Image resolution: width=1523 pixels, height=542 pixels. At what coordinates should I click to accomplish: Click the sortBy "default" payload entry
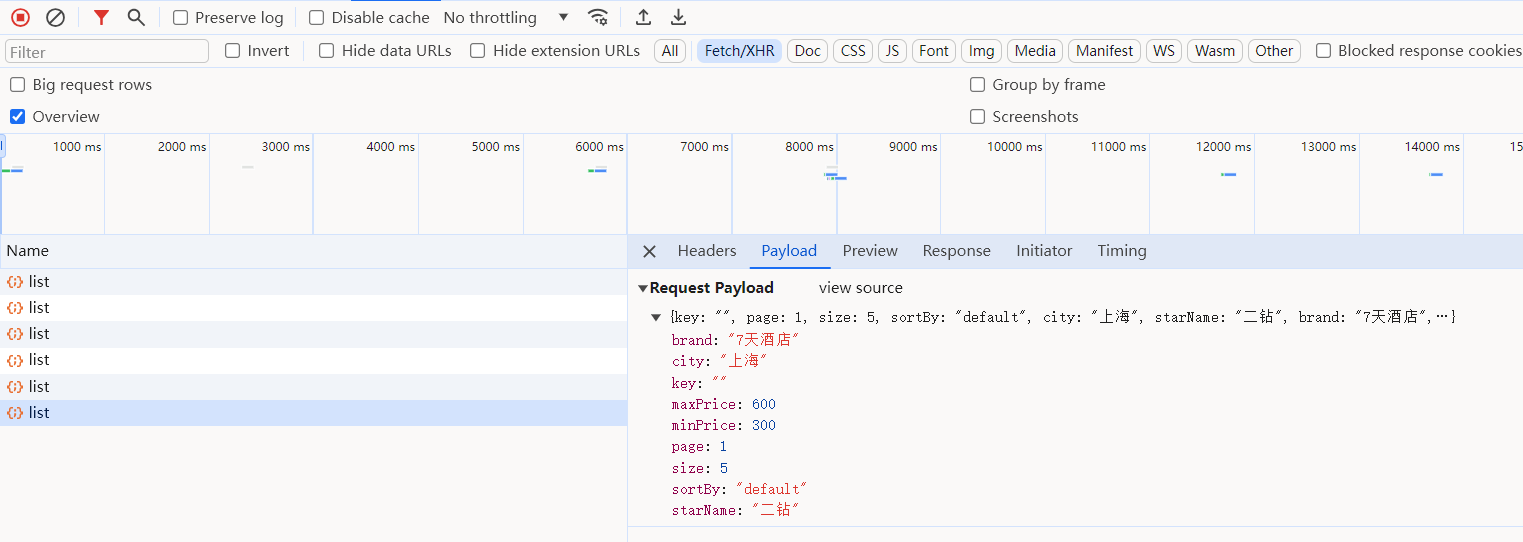pyautogui.click(x=739, y=489)
